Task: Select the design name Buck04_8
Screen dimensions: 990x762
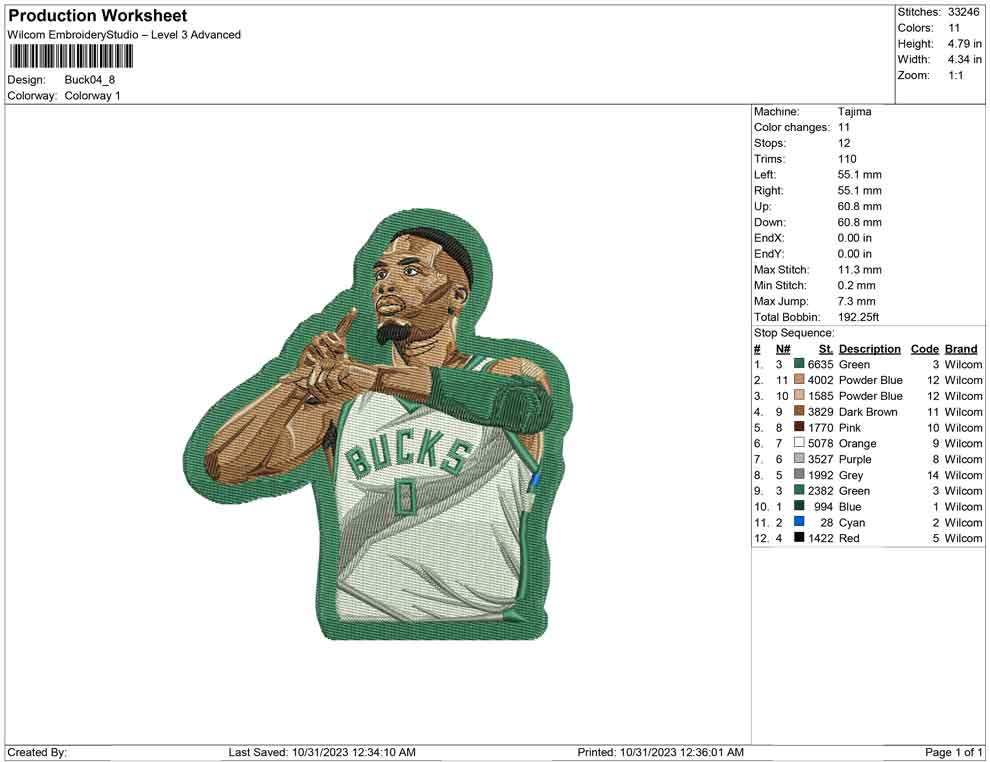Action: (x=90, y=80)
